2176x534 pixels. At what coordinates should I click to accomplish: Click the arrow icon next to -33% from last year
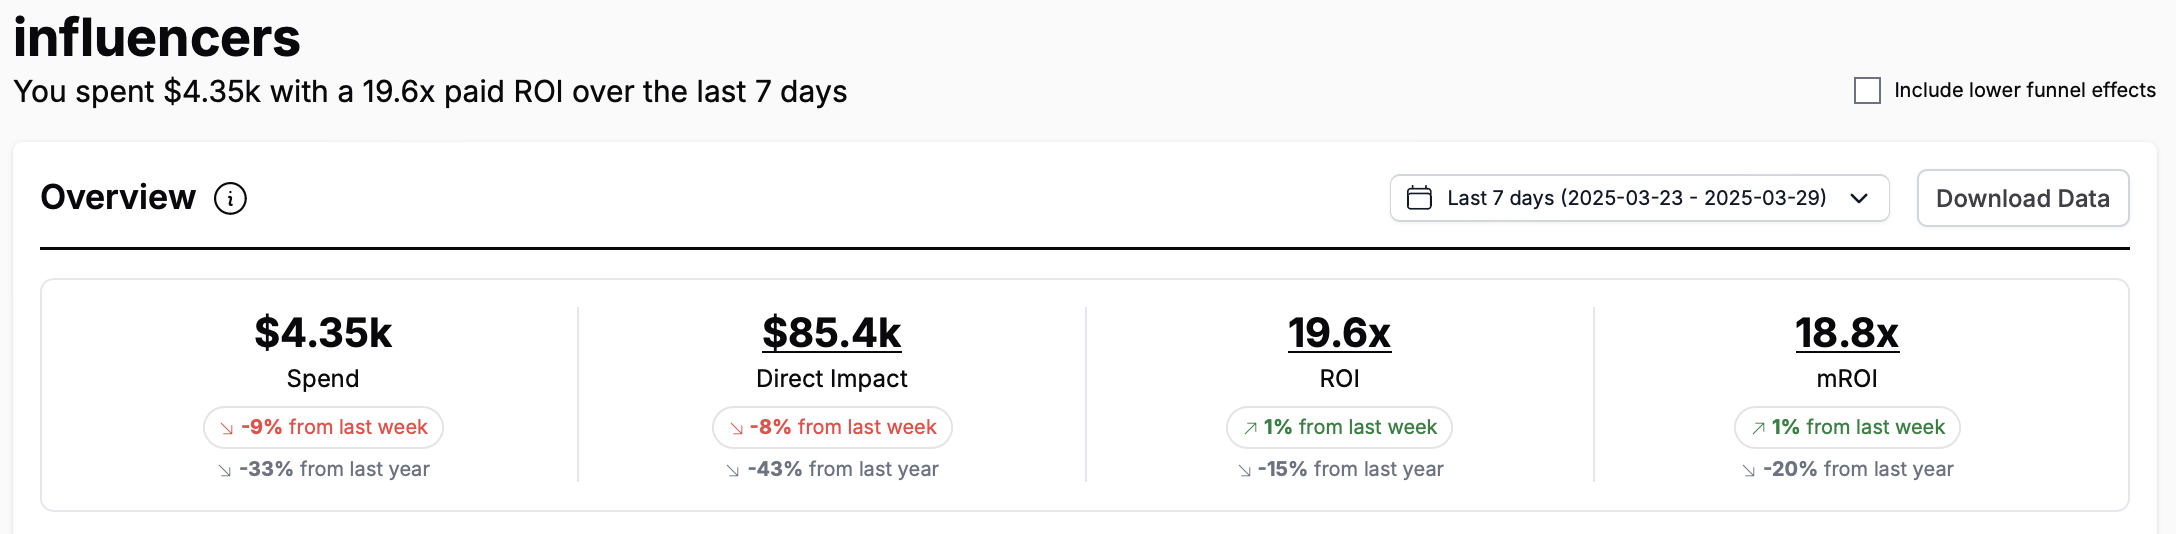tap(225, 470)
